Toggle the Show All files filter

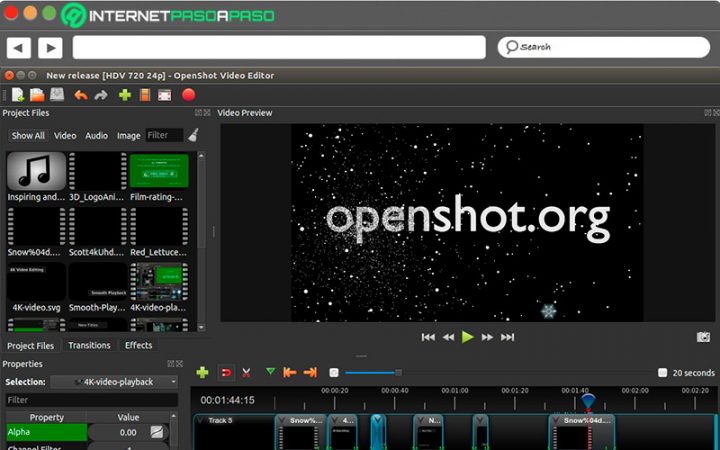pyautogui.click(x=28, y=135)
